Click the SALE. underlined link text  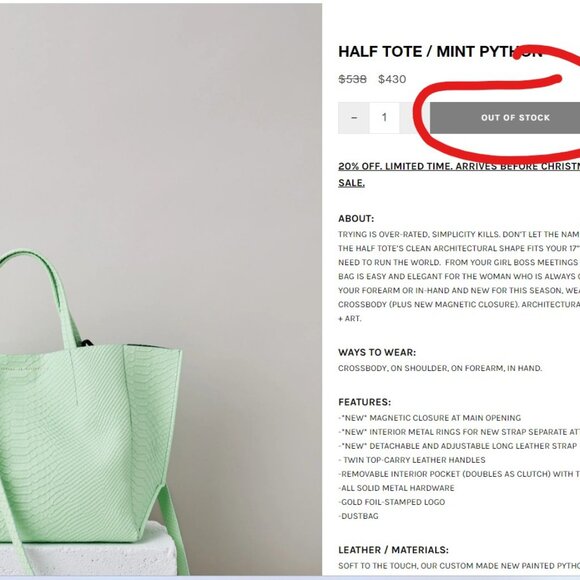(351, 183)
